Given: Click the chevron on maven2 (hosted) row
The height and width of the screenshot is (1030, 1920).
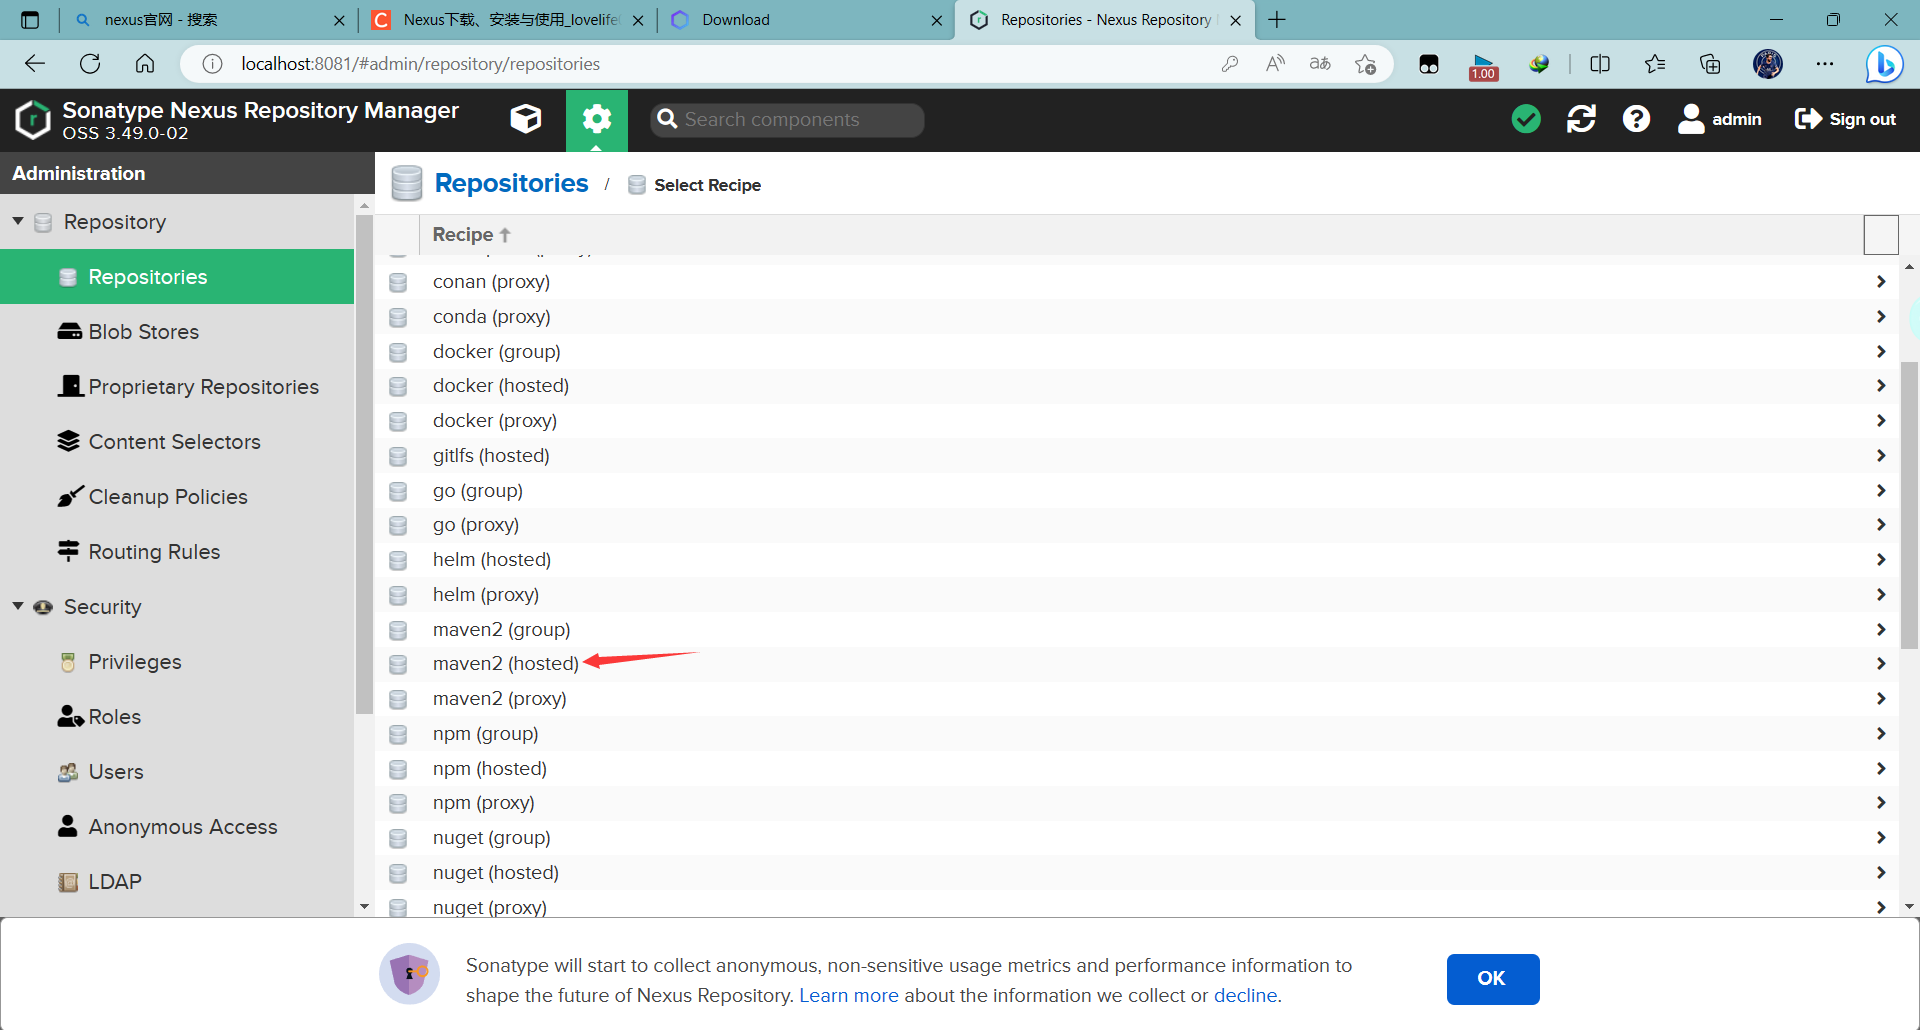Looking at the screenshot, I should [1880, 664].
